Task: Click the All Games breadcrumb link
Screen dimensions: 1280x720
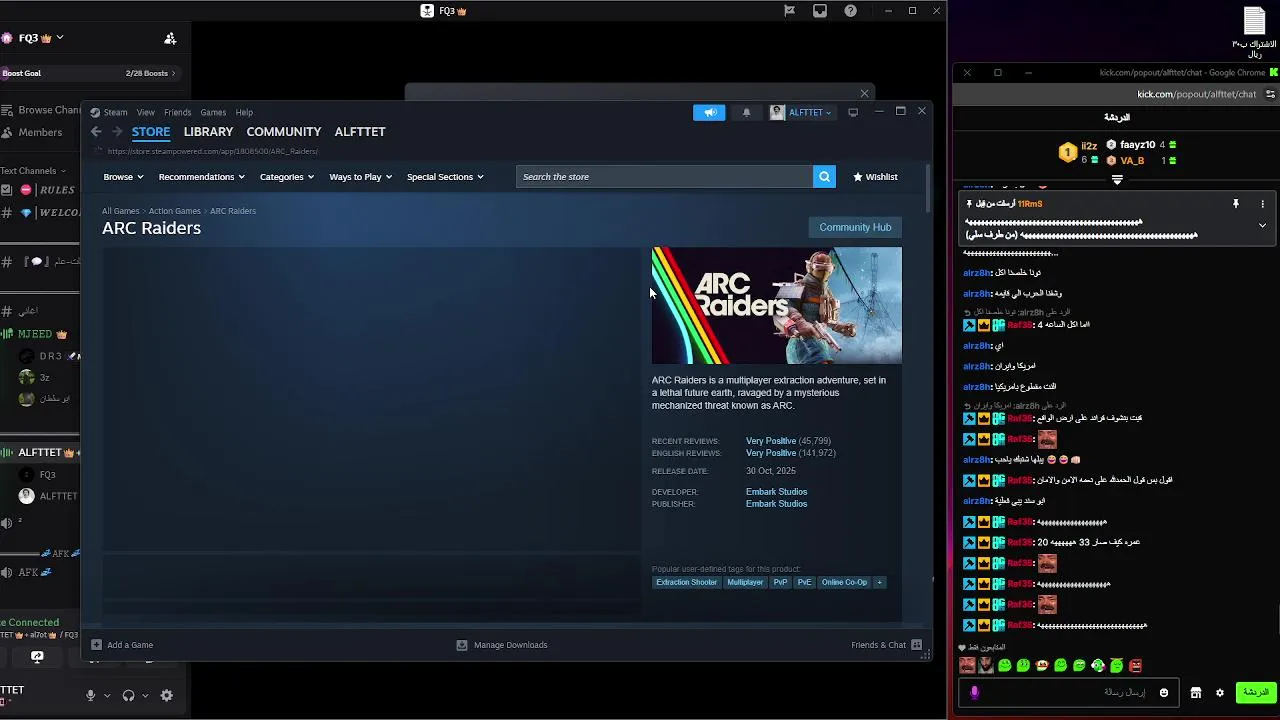Action: point(120,211)
